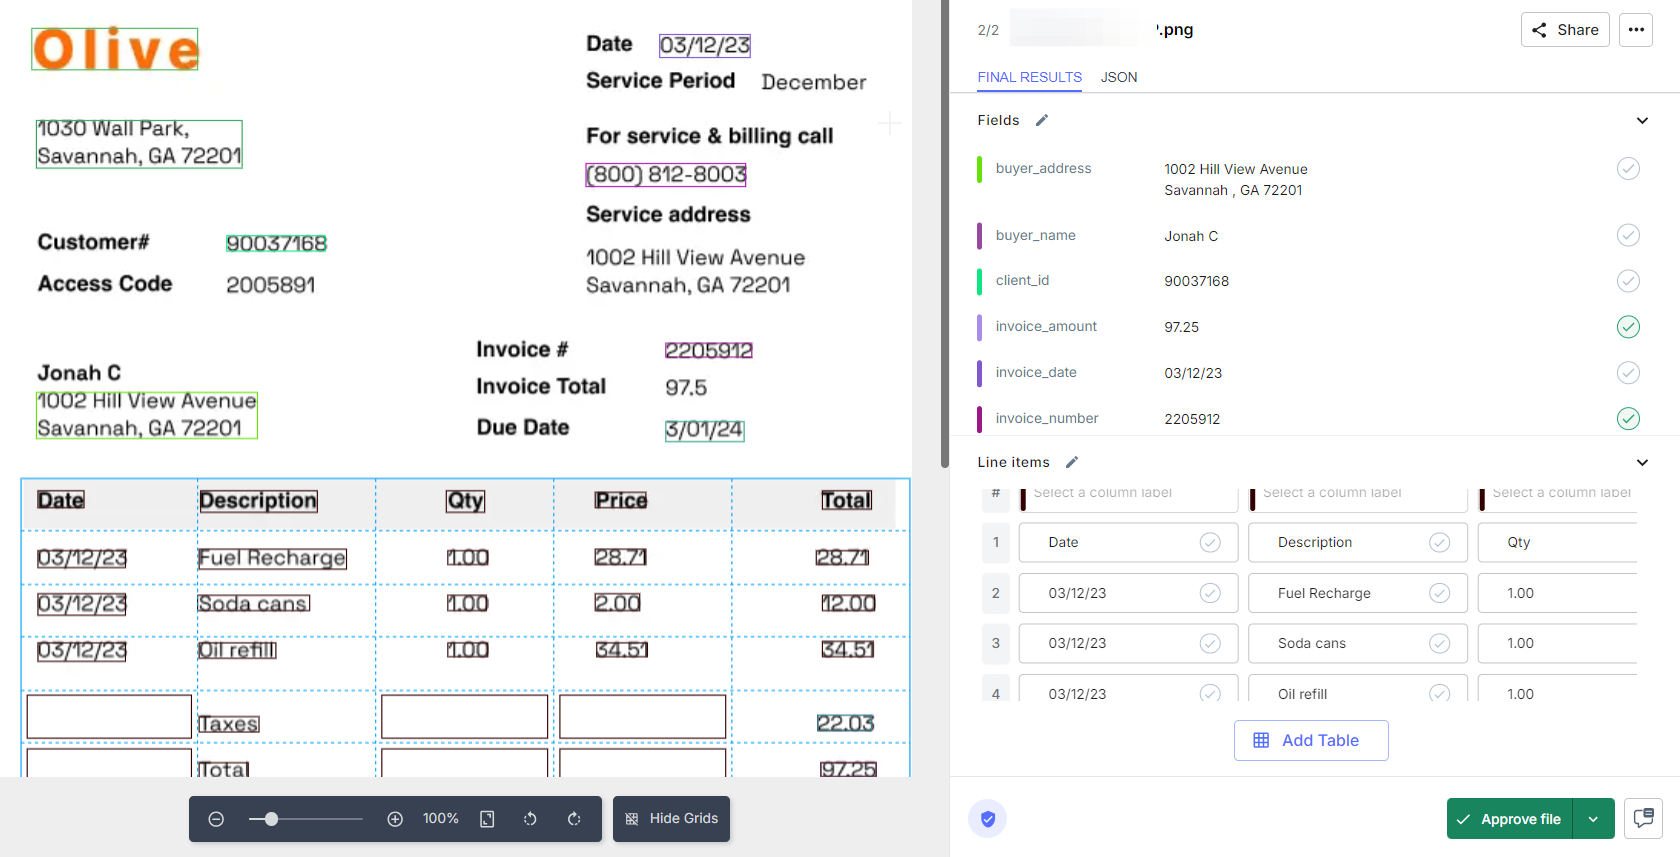Click the Taxes label in document table
Viewport: 1680px width, 857px height.
(x=228, y=724)
